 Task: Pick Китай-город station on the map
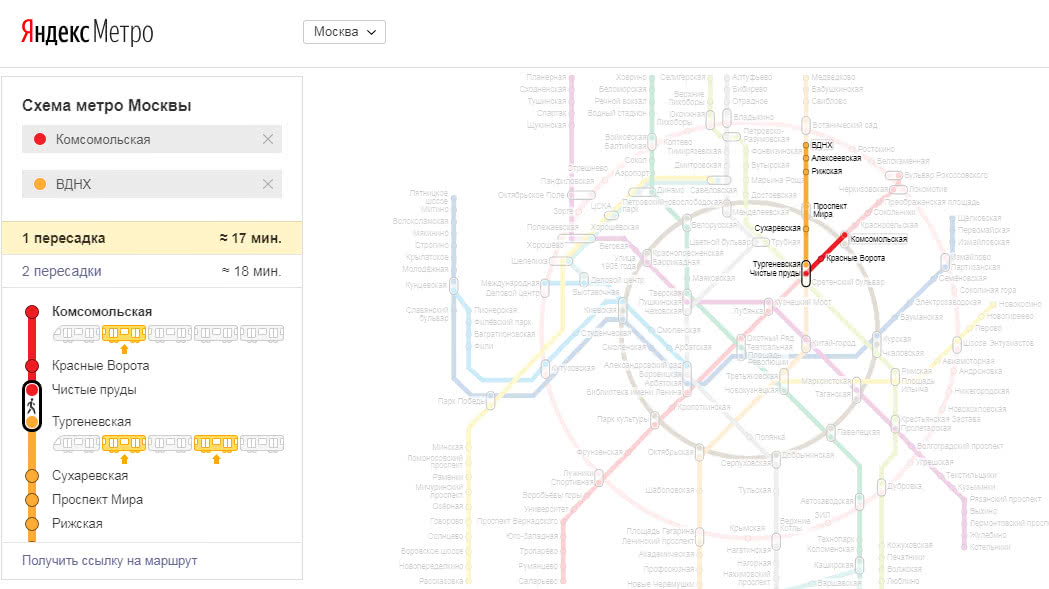pyautogui.click(x=806, y=343)
